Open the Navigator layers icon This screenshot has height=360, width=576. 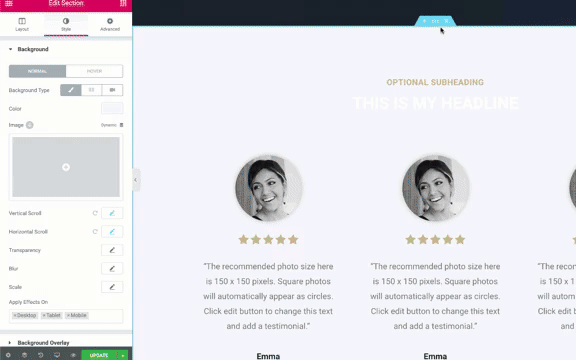[24, 355]
